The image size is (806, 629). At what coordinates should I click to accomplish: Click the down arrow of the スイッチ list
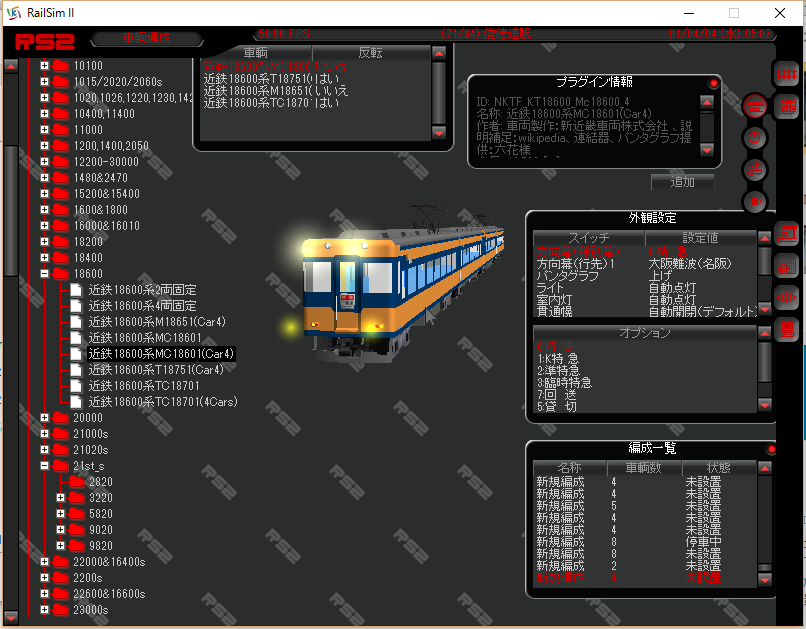pyautogui.click(x=765, y=309)
